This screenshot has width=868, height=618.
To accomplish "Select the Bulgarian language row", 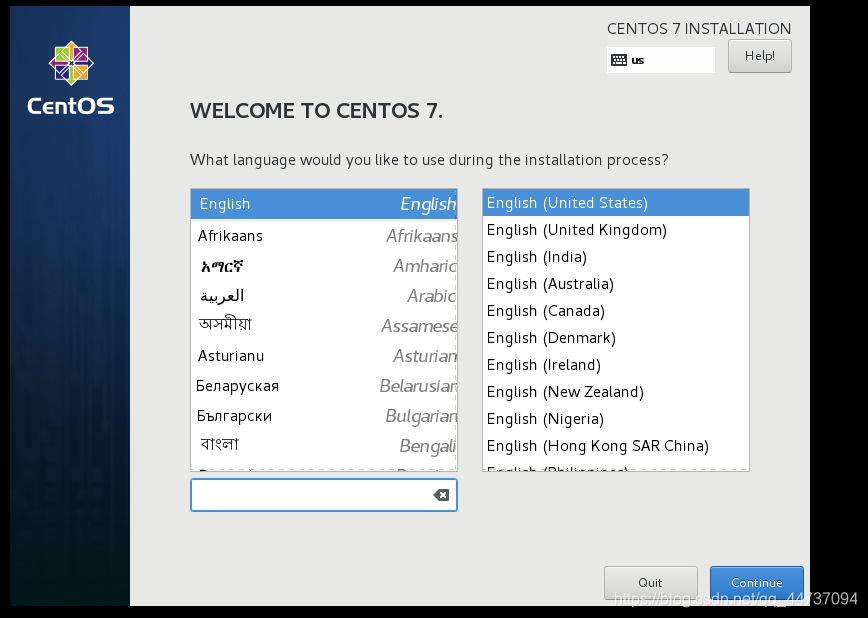I will (x=324, y=415).
